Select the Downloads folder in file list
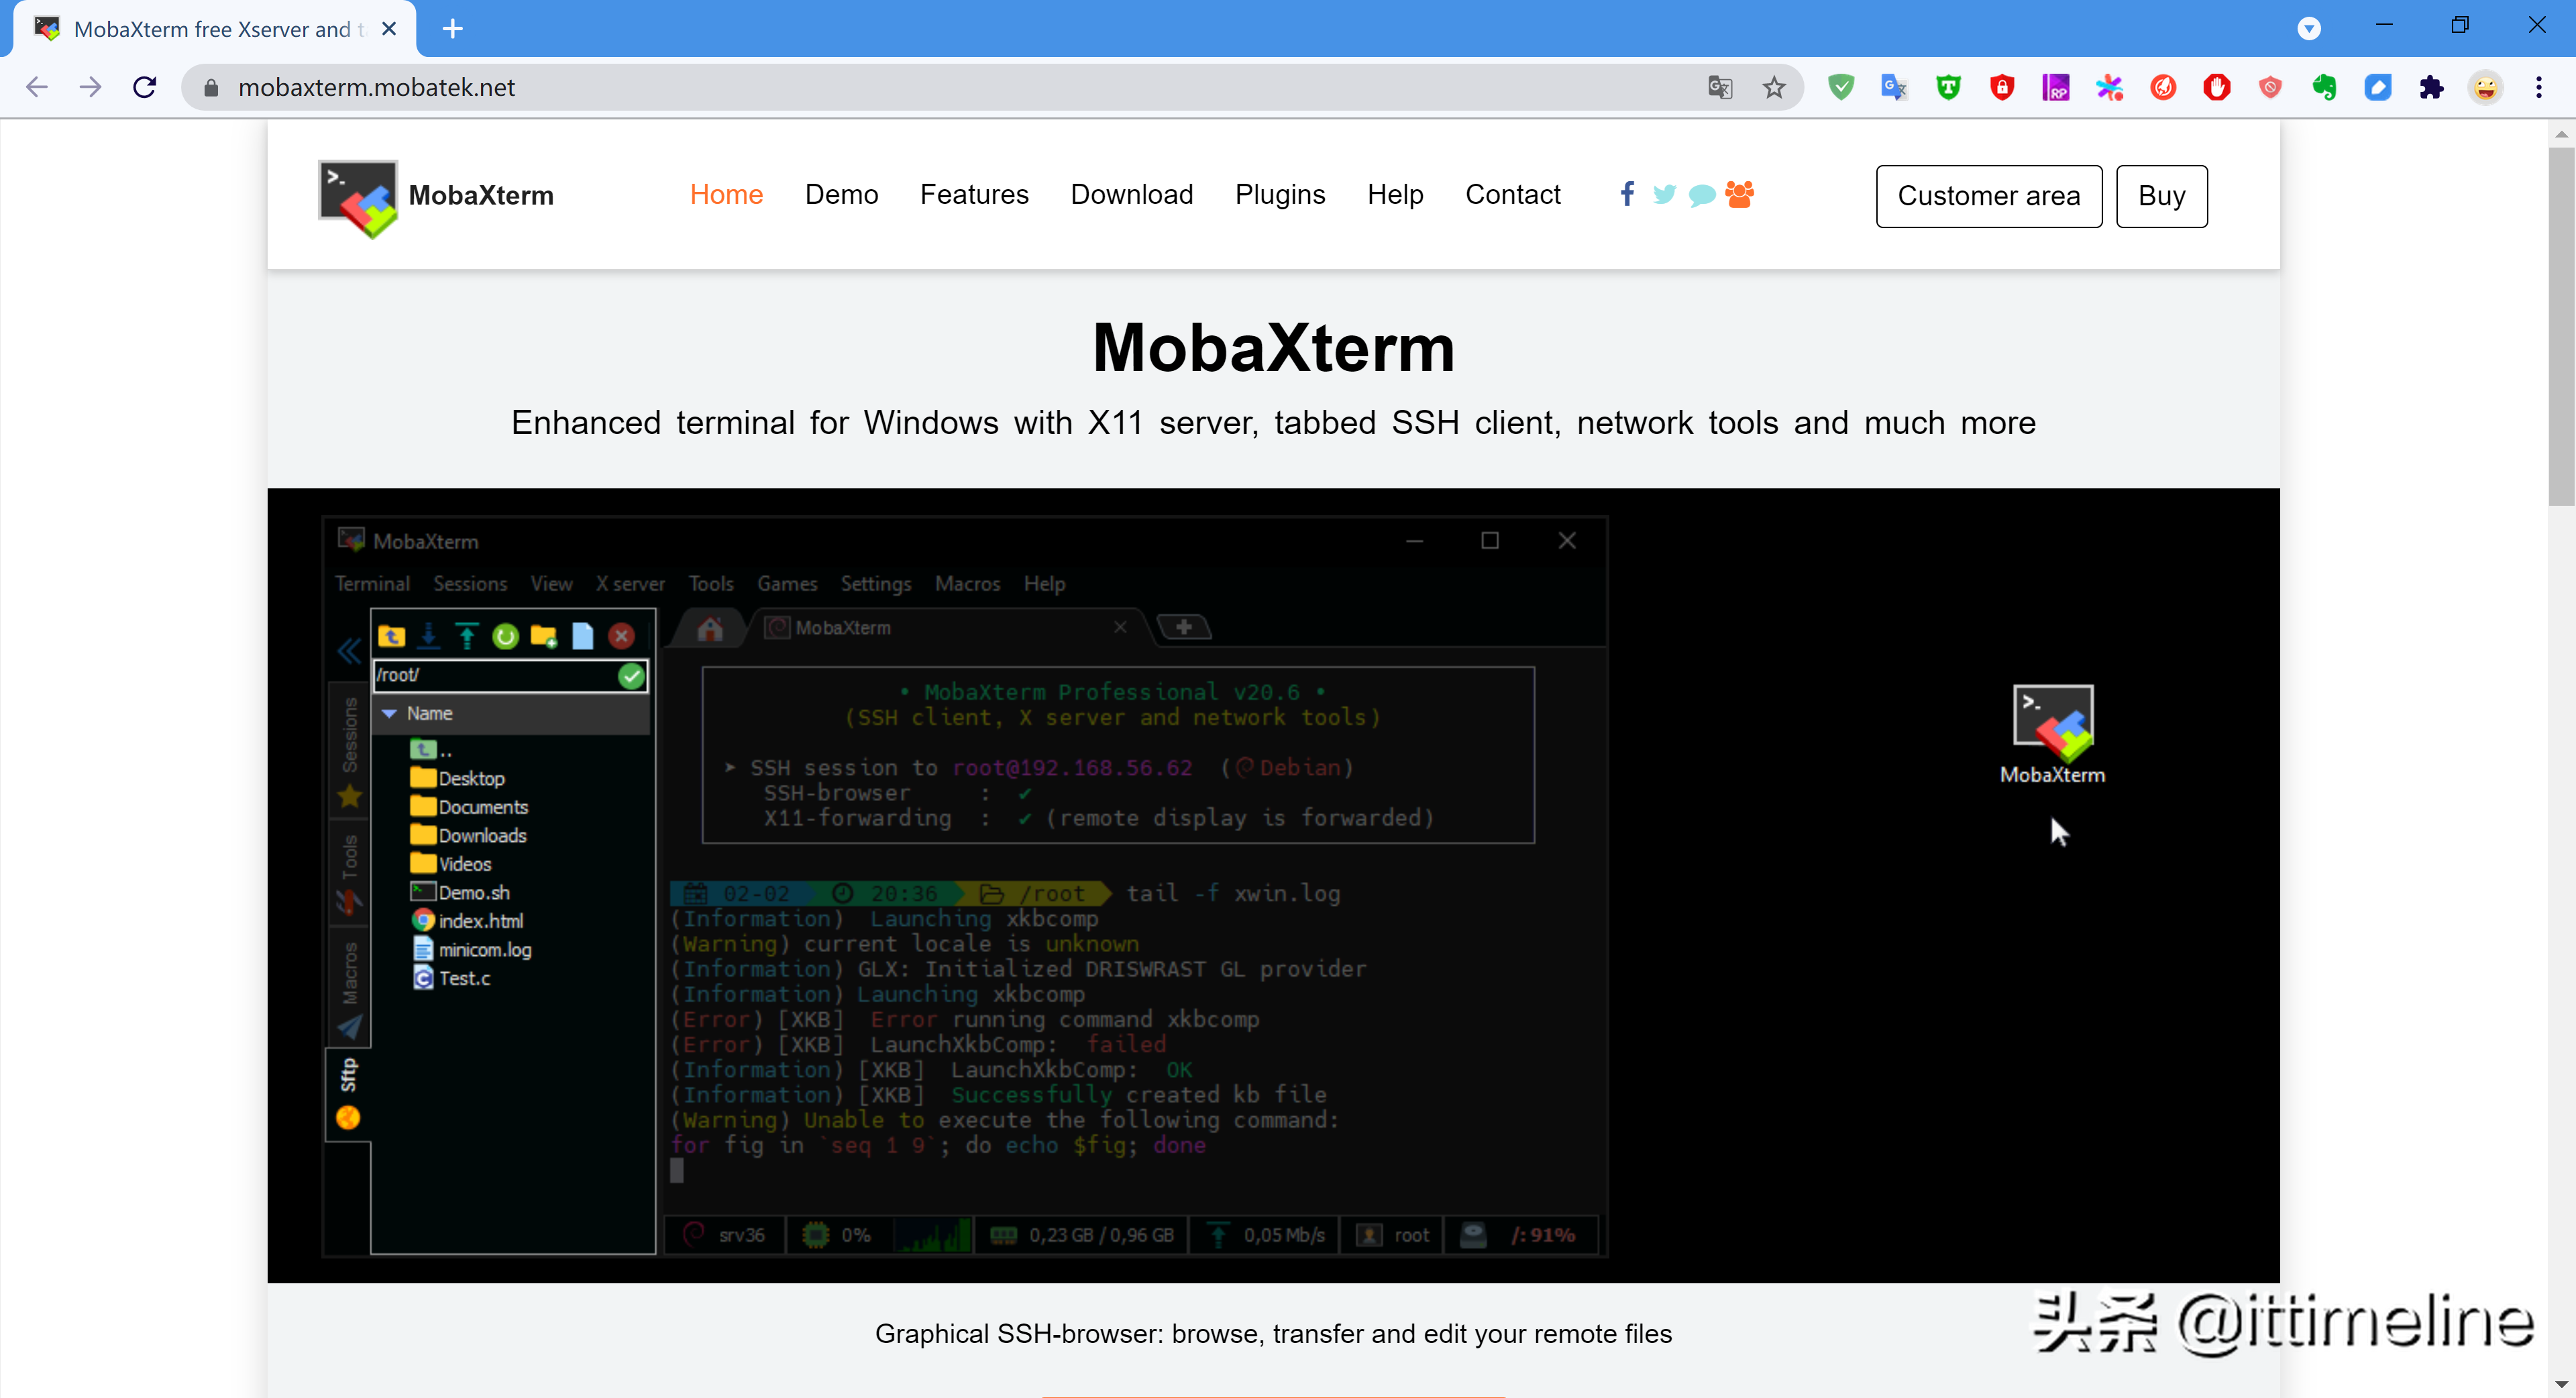2576x1398 pixels. (x=468, y=835)
